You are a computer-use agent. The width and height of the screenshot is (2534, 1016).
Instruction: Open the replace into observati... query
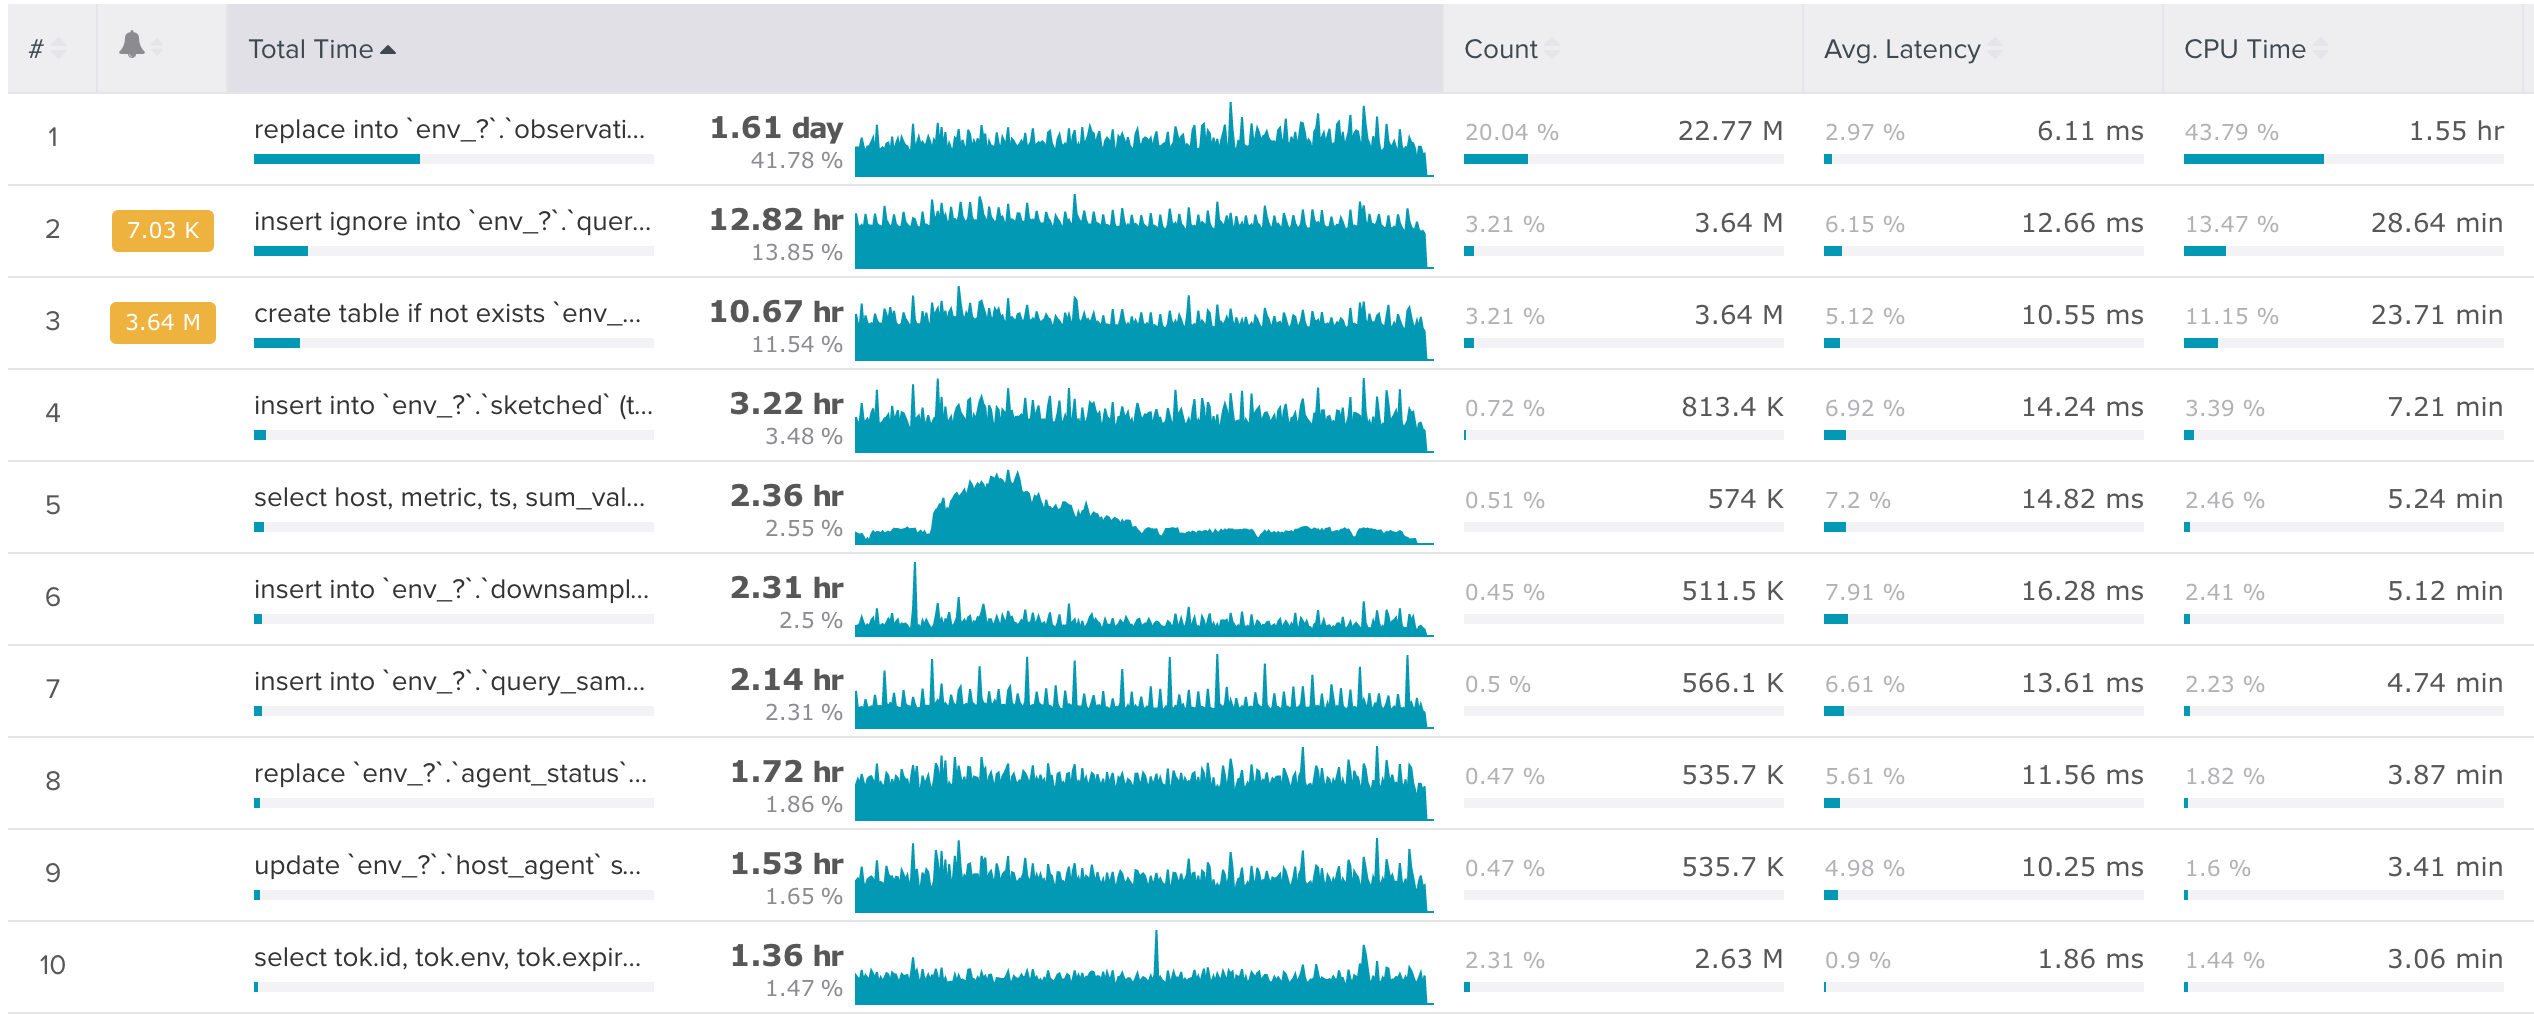pos(449,130)
